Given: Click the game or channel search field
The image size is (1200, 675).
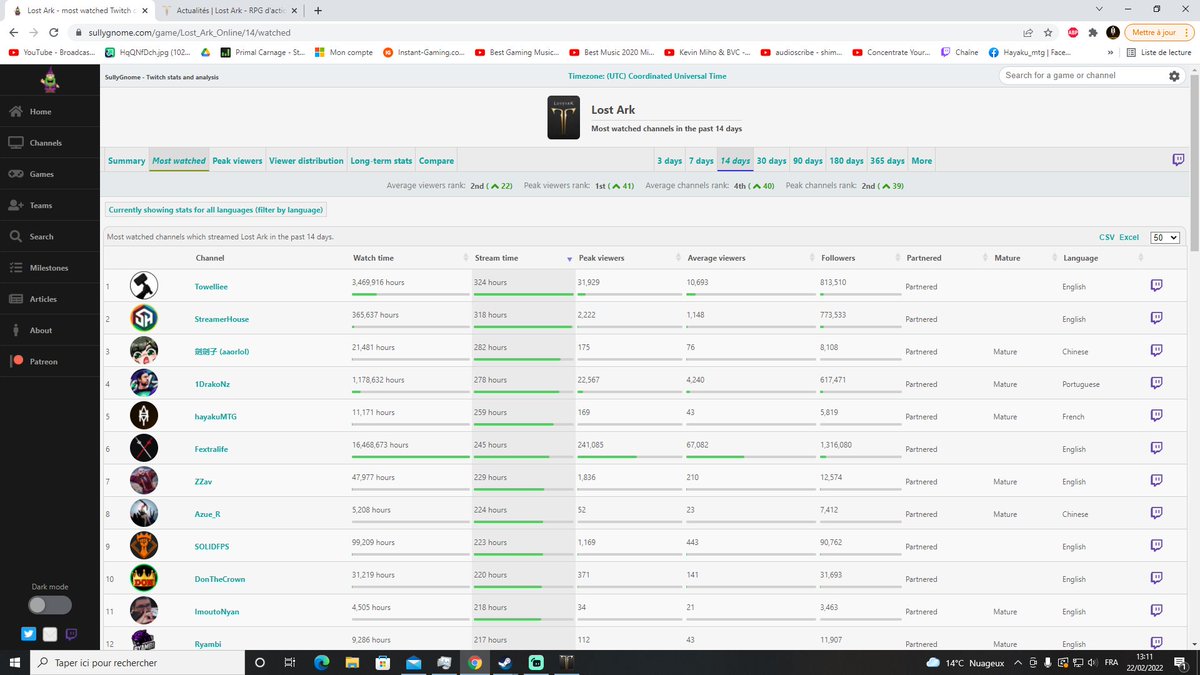Looking at the screenshot, I should pyautogui.click(x=1083, y=76).
